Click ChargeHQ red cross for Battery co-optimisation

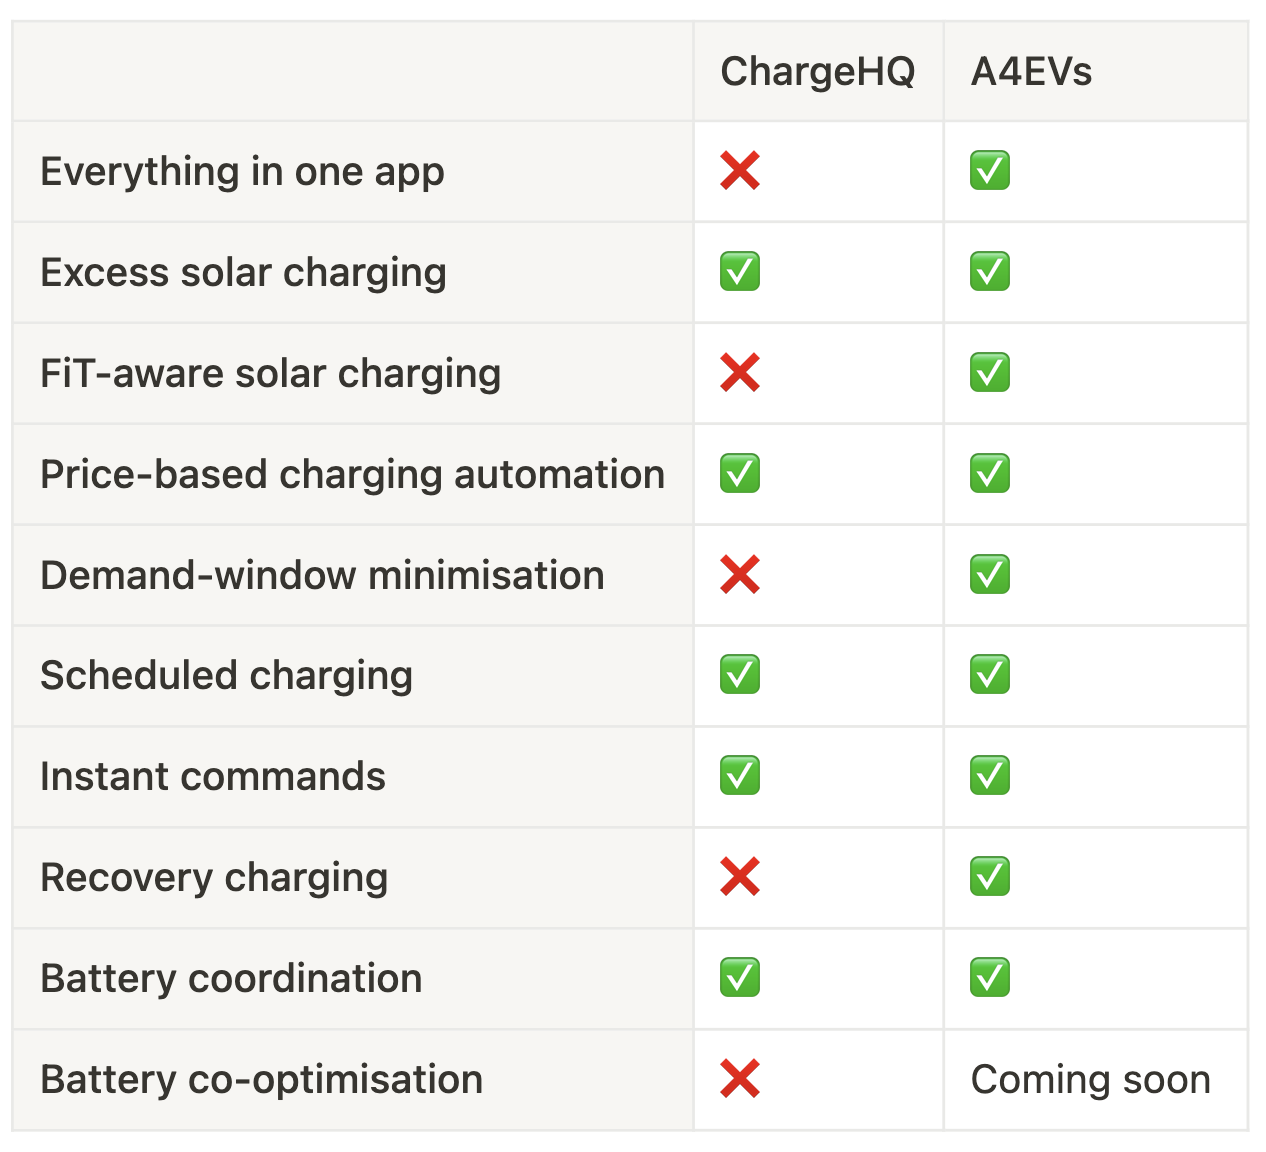(740, 1079)
